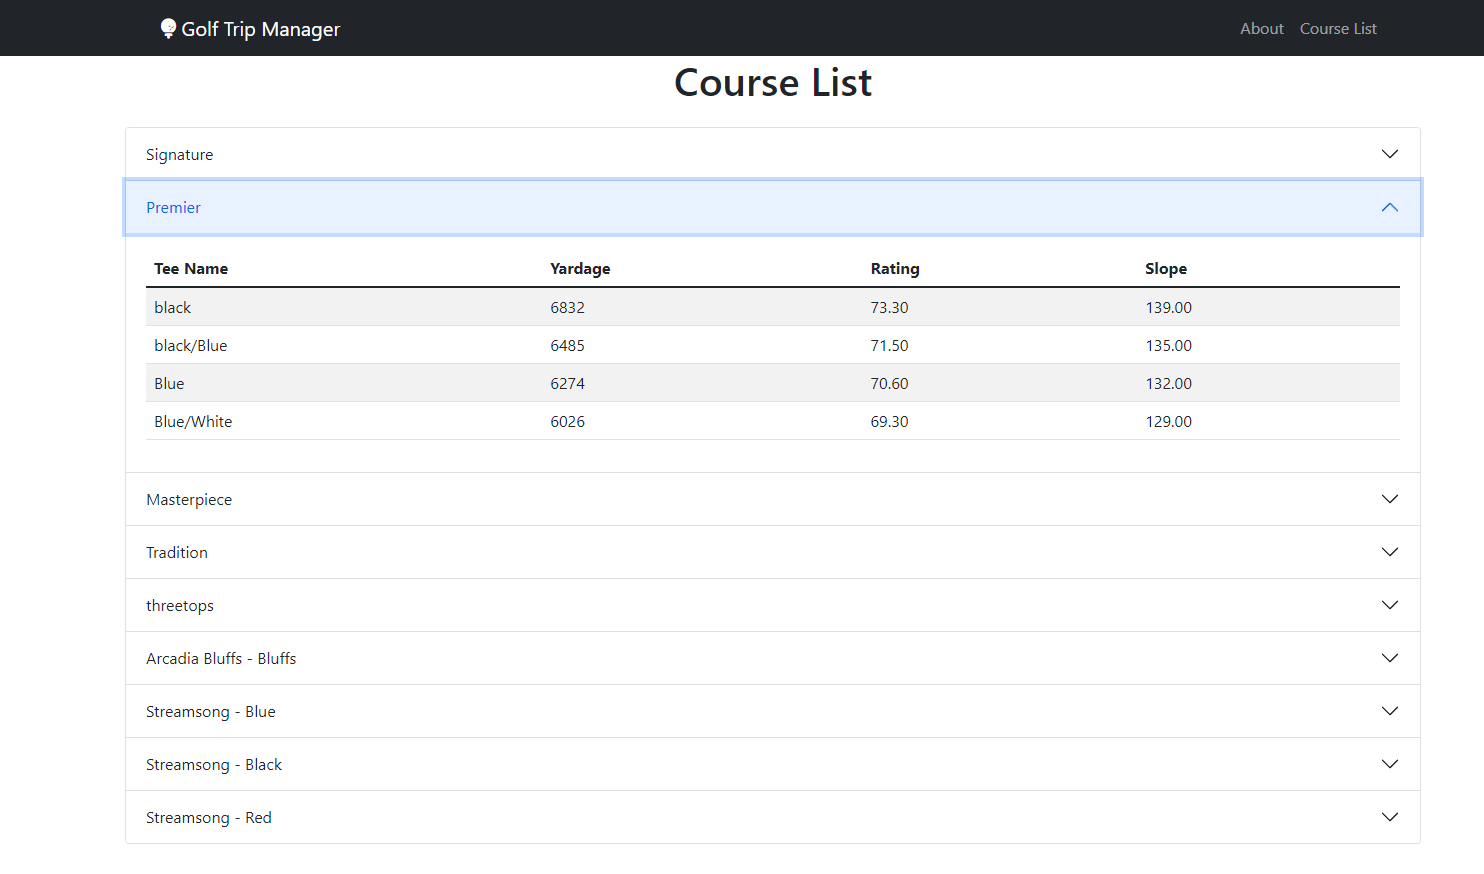The width and height of the screenshot is (1484, 874).
Task: Click the chevron beside threetops
Action: (1389, 605)
